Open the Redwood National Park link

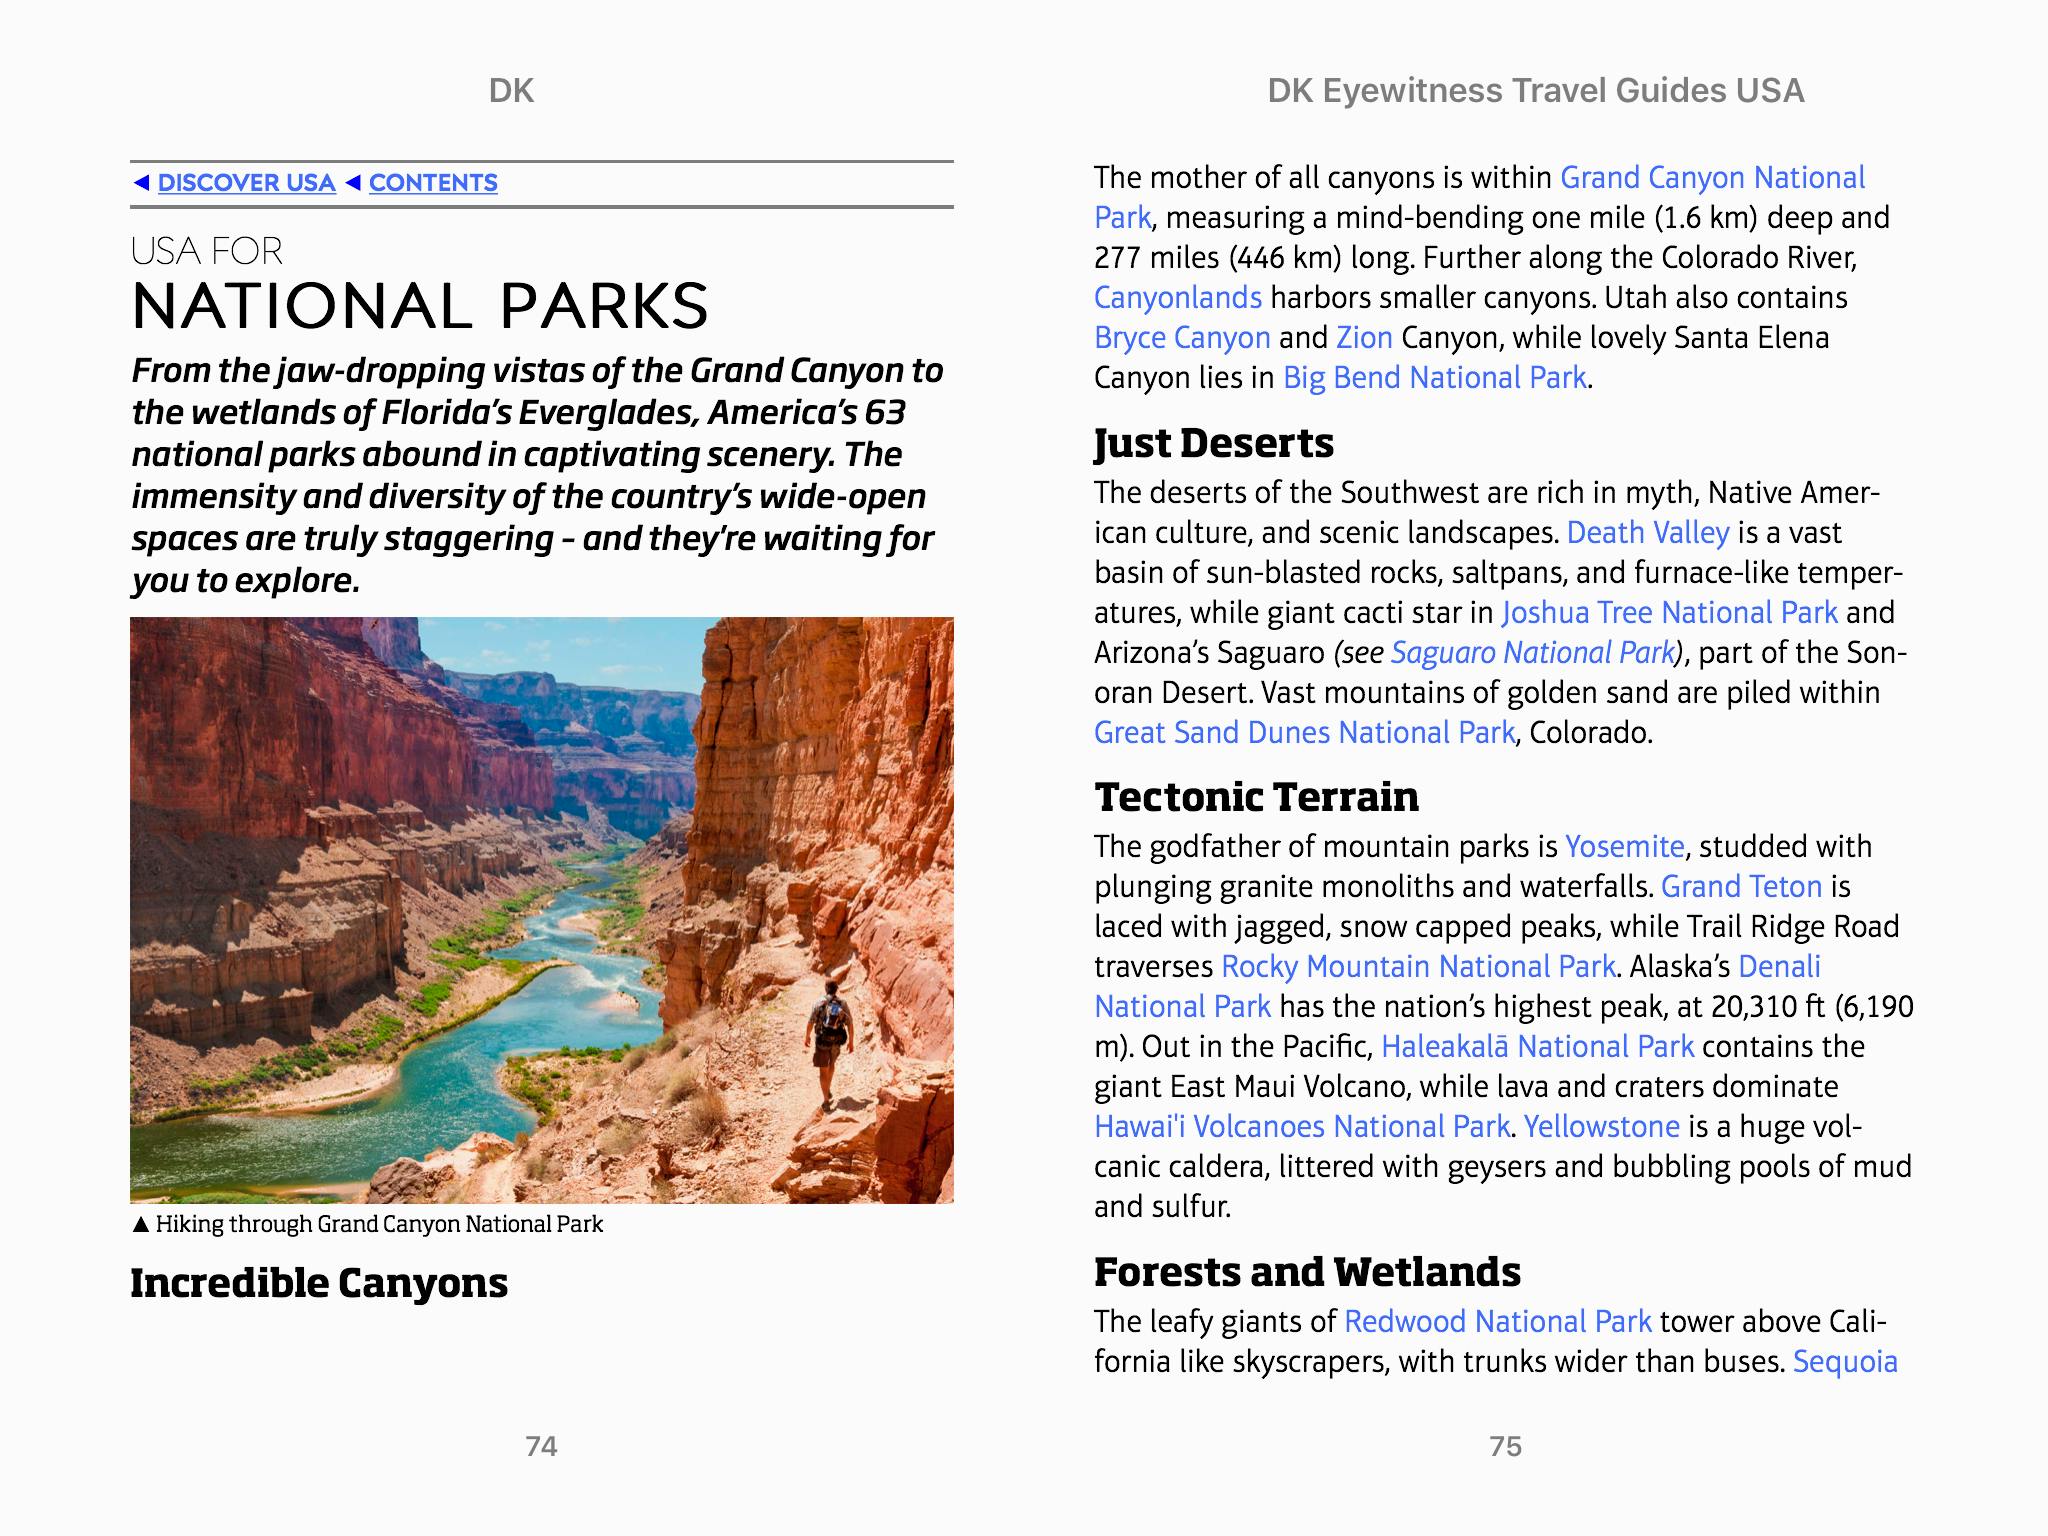pos(1497,1322)
